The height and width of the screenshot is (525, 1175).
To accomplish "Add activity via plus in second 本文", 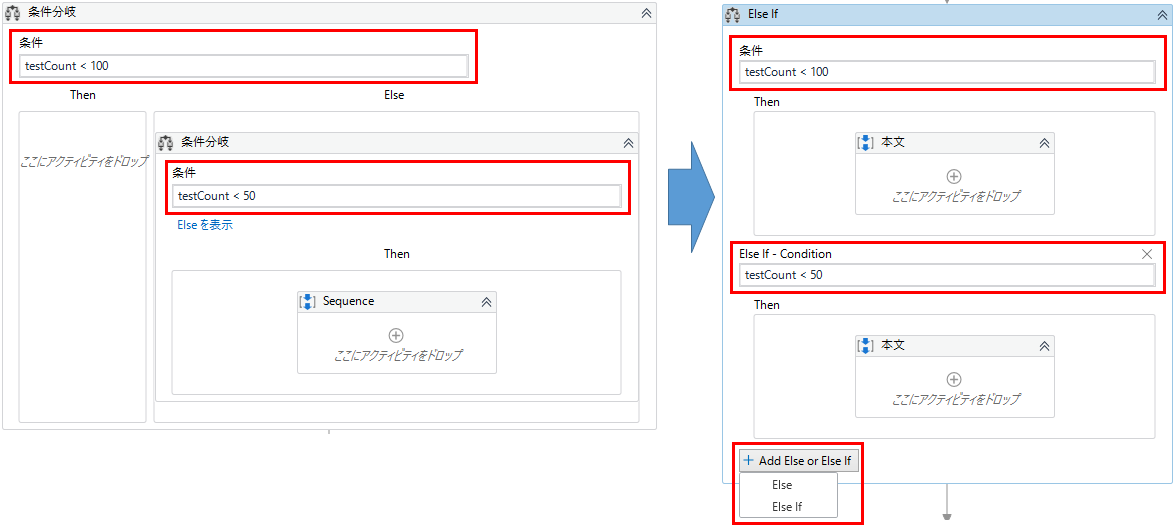I will (x=954, y=379).
